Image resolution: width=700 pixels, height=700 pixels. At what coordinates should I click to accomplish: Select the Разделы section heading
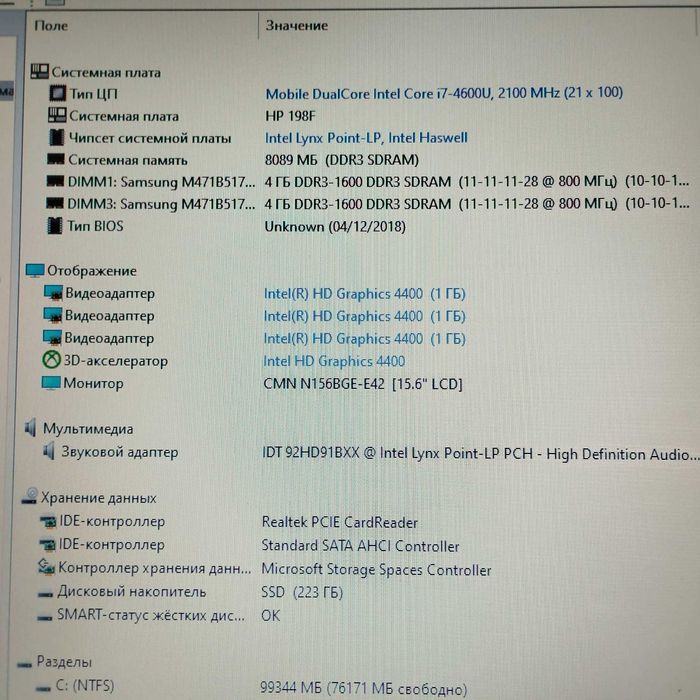(64, 662)
